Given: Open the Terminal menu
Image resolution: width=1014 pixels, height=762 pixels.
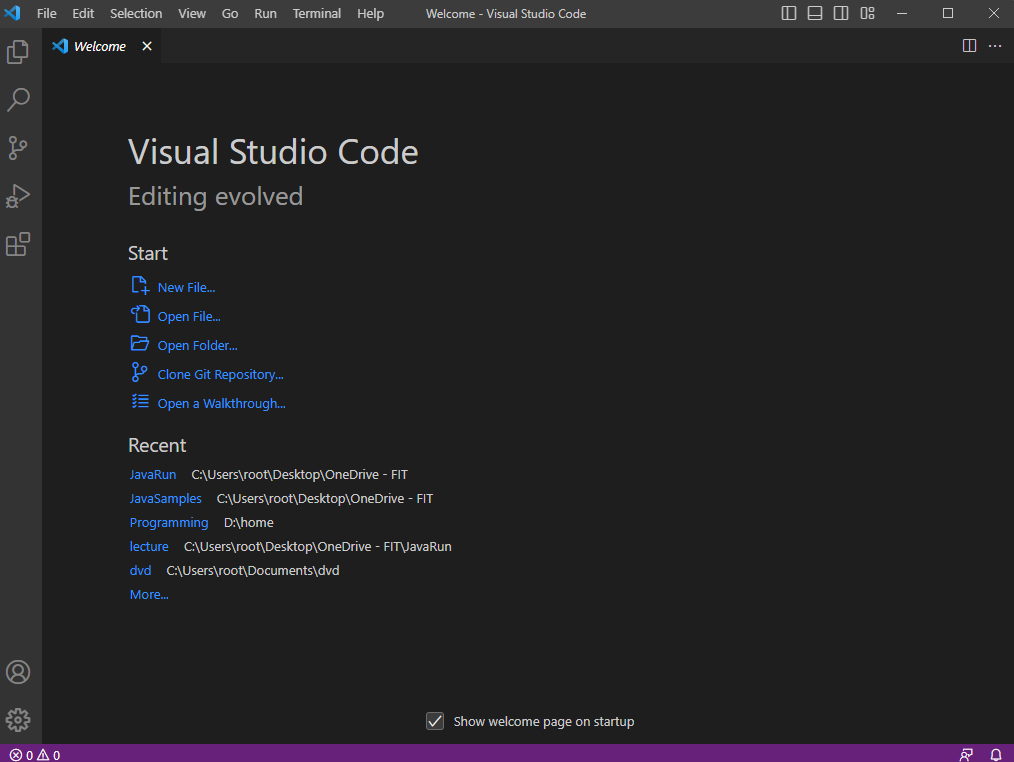Looking at the screenshot, I should [316, 14].
